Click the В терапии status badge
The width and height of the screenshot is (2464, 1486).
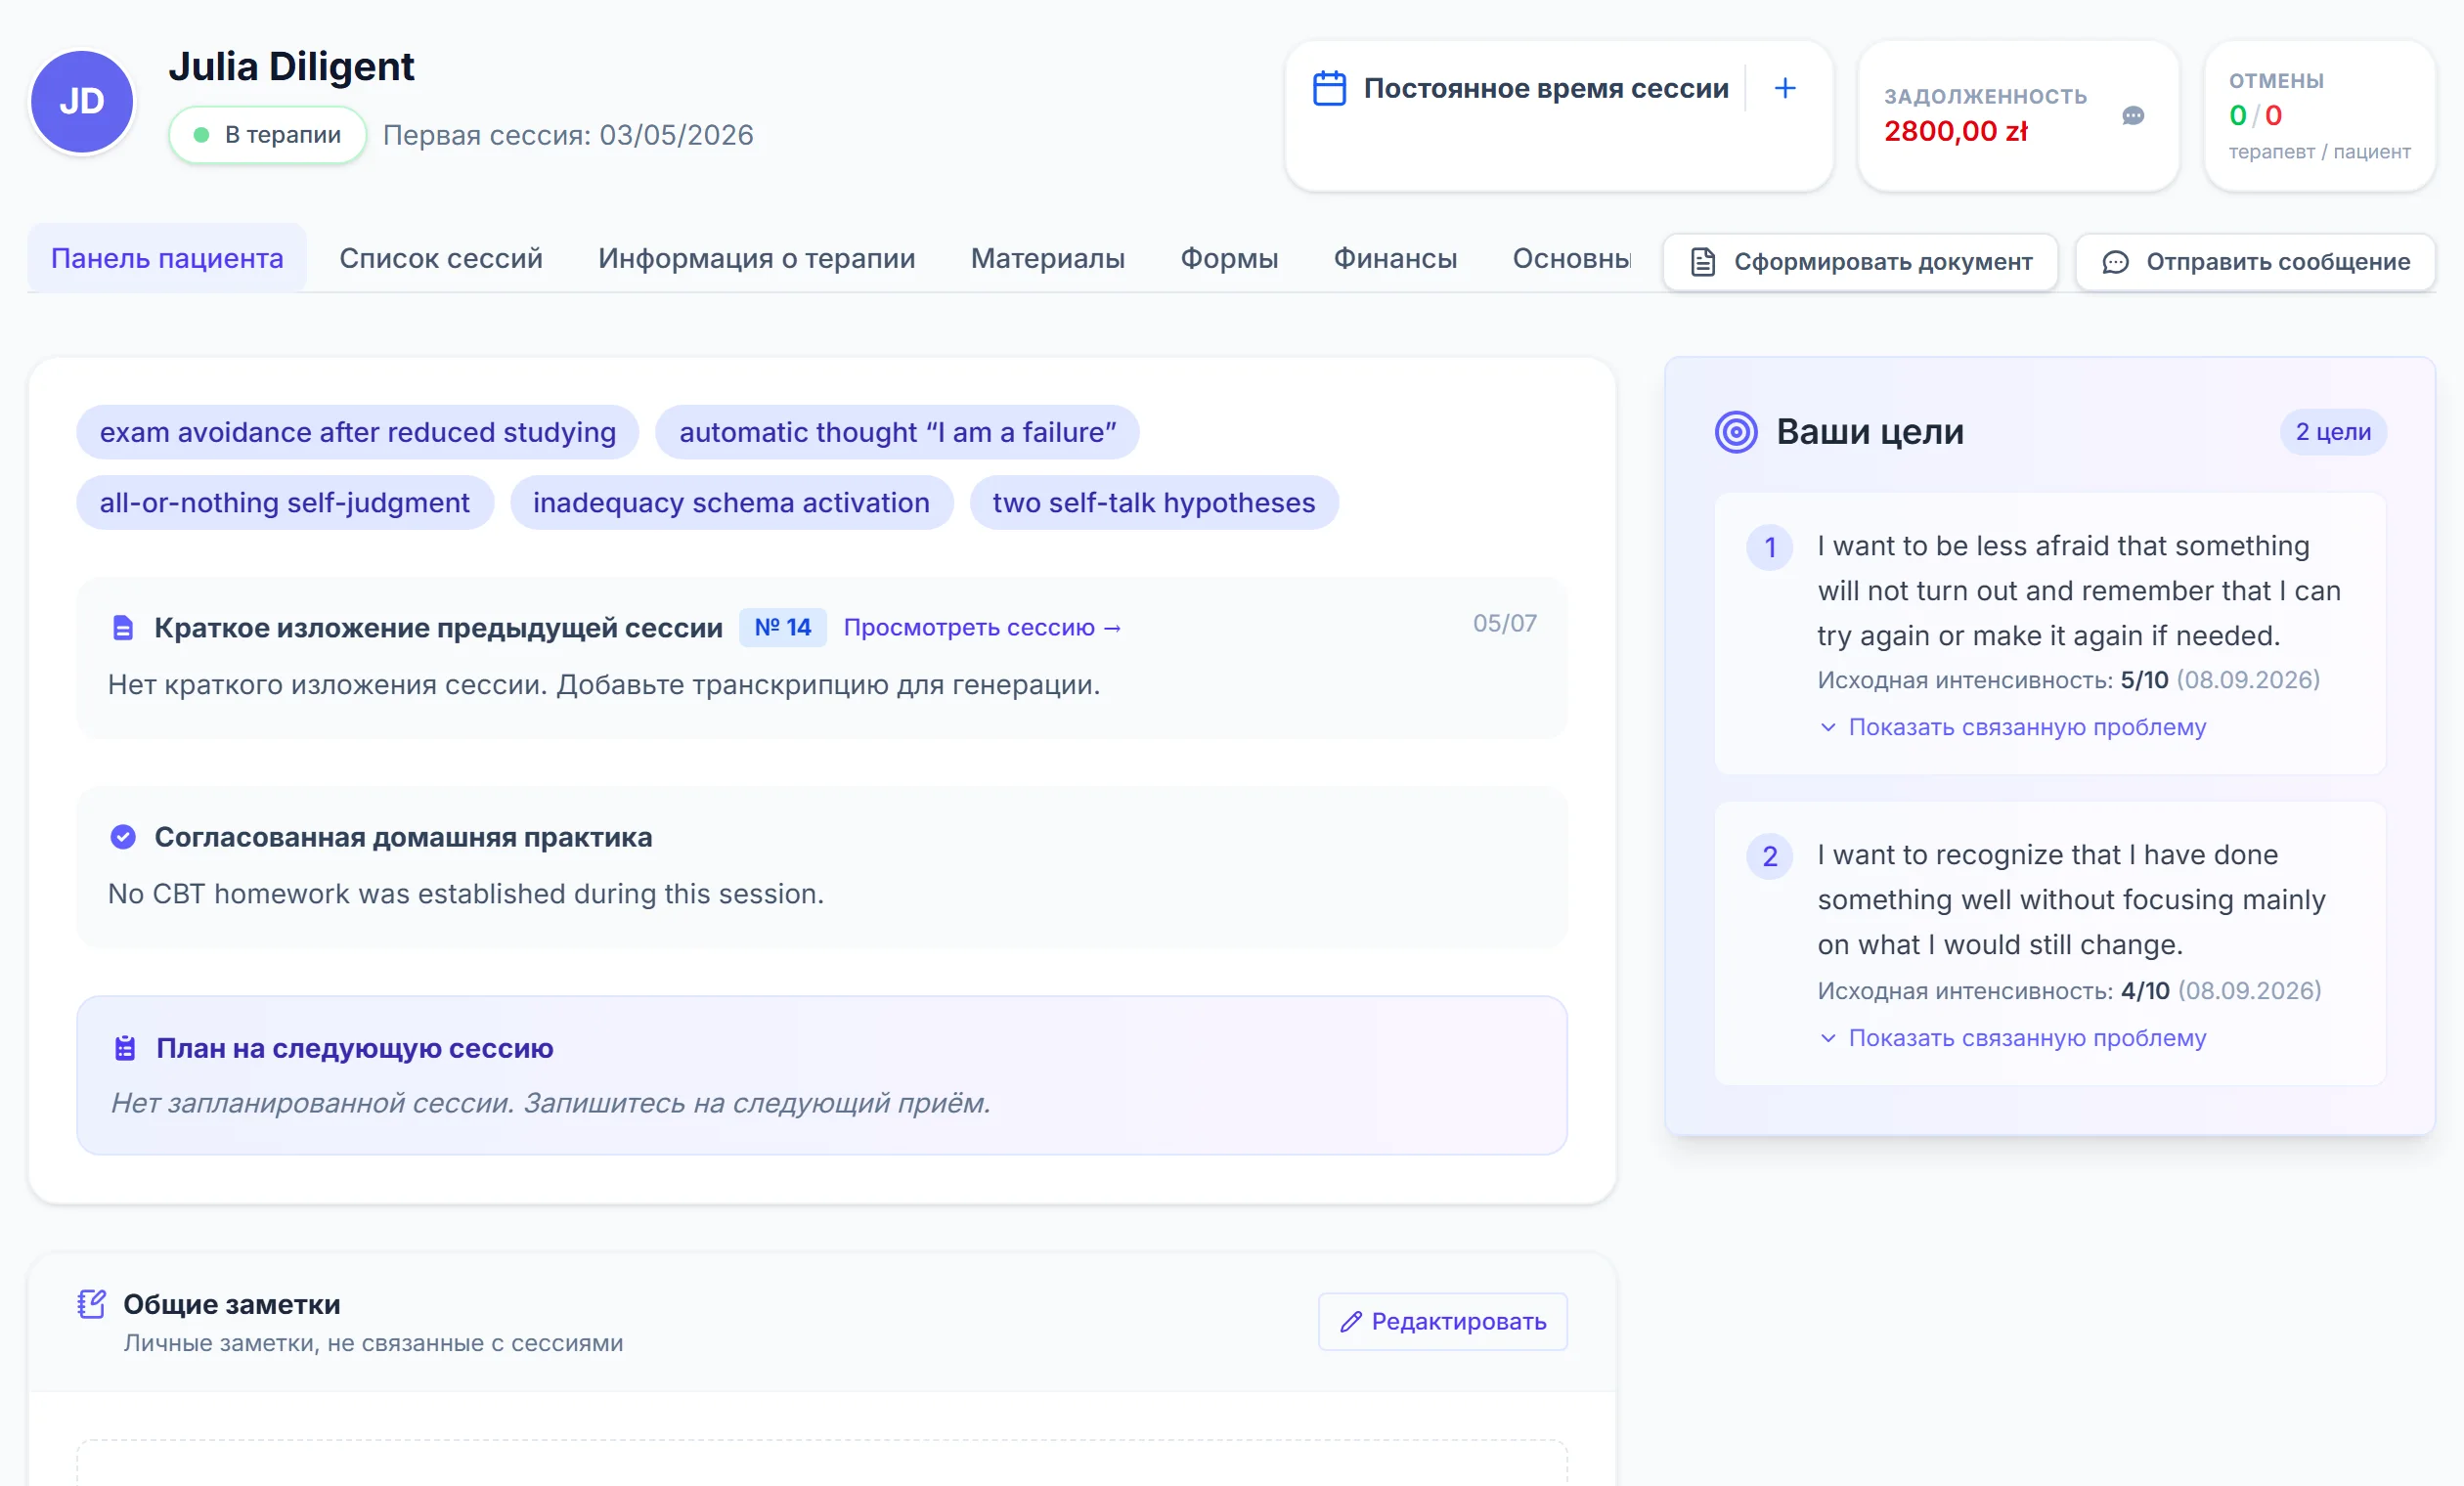pos(268,135)
